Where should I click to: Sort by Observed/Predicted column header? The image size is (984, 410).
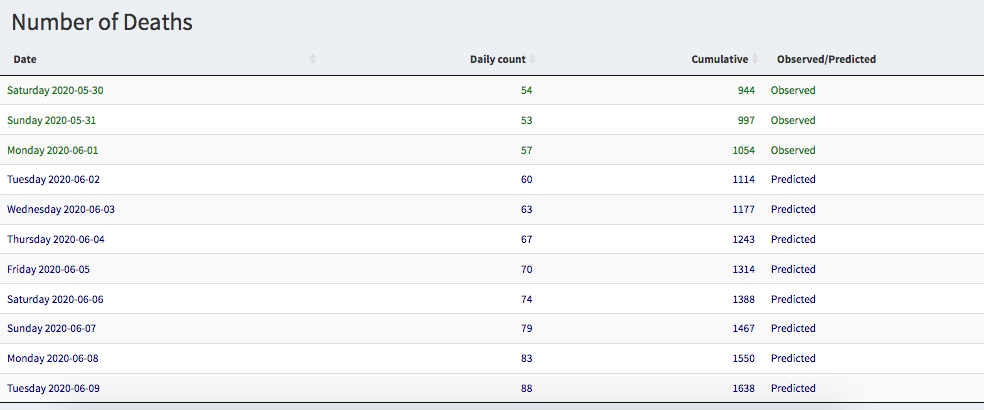(x=826, y=59)
